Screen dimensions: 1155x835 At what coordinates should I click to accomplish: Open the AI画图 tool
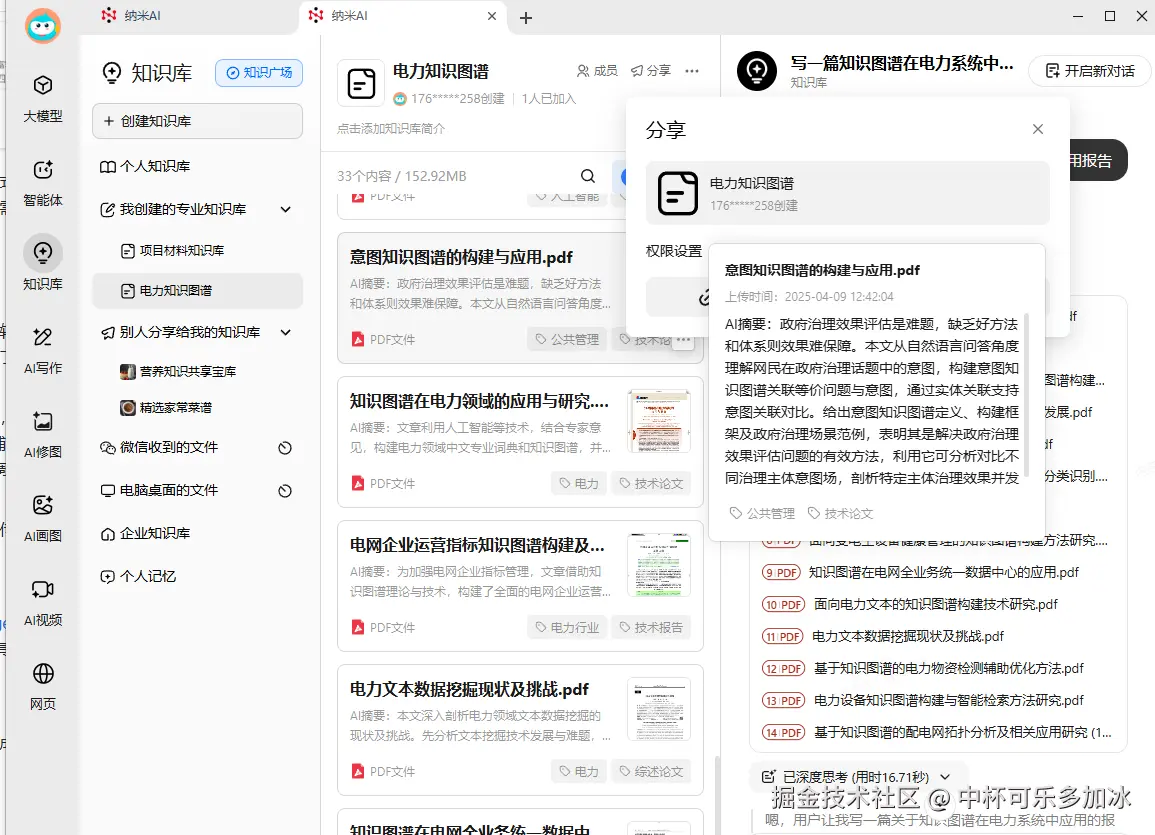click(43, 518)
